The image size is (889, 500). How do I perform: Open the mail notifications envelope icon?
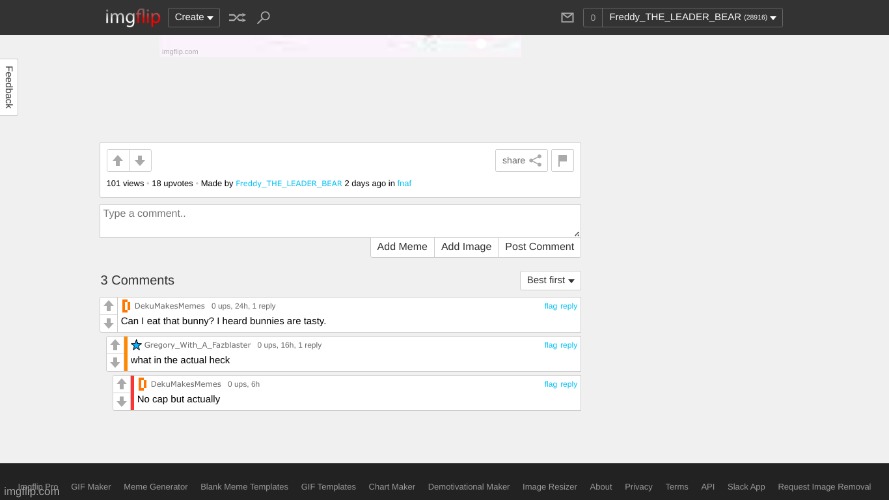click(x=567, y=17)
